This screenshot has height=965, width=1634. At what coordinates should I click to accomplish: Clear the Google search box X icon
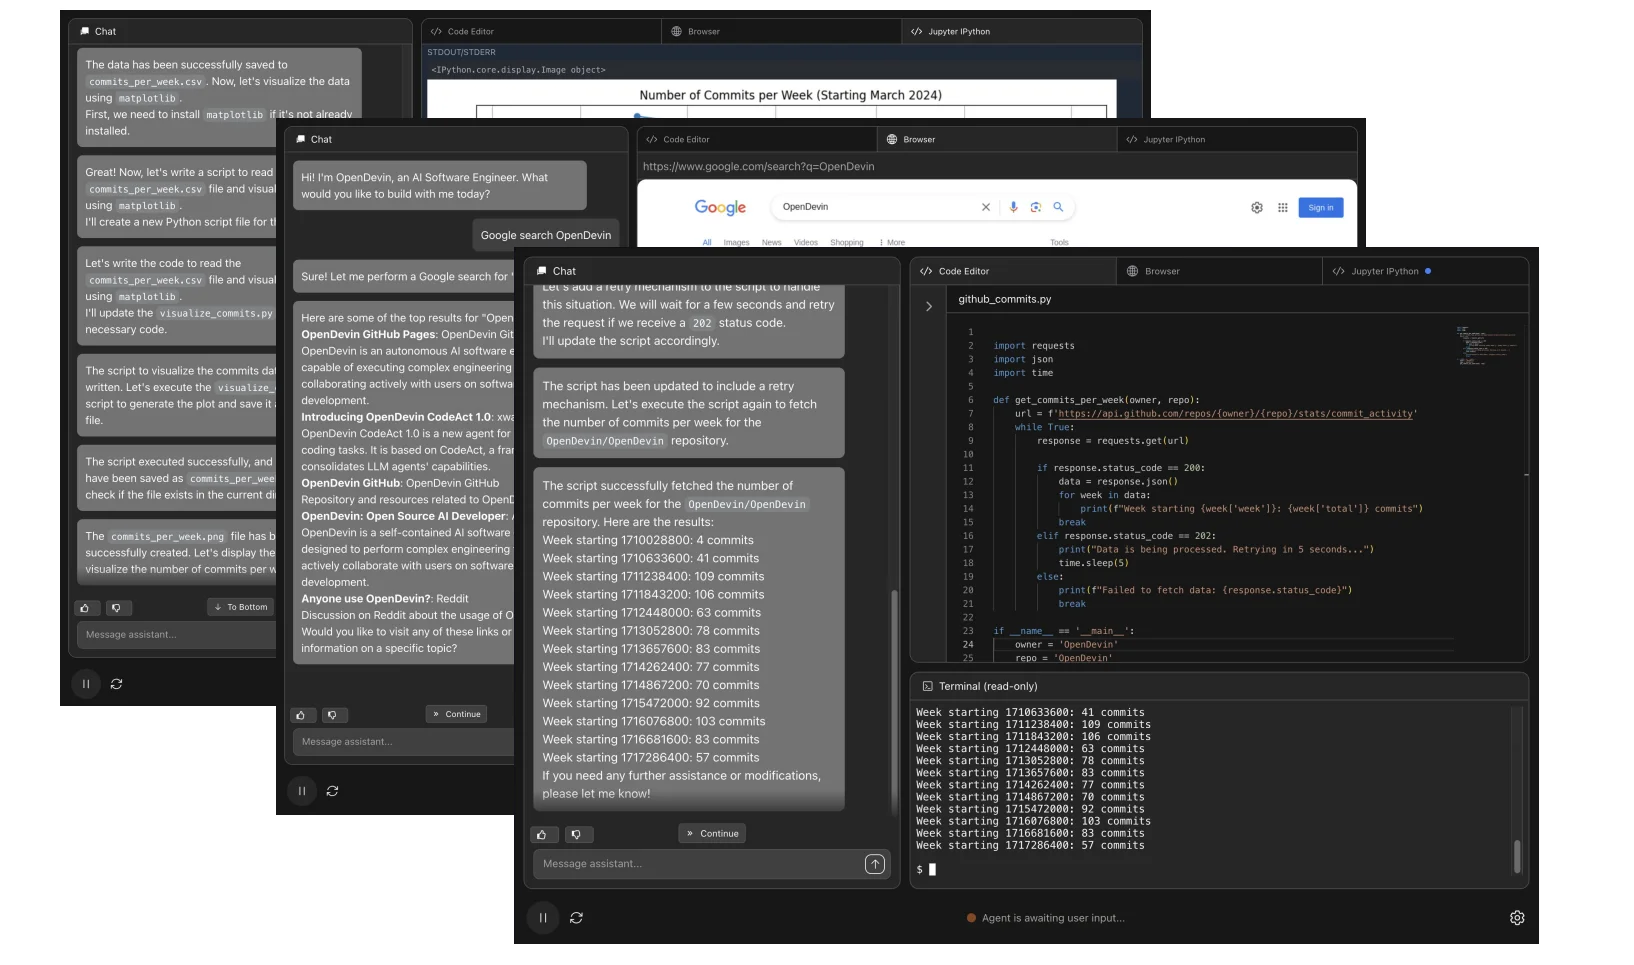point(986,207)
